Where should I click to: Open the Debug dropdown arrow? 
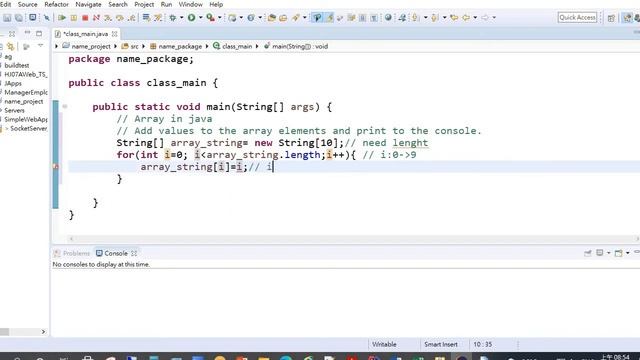(182, 18)
